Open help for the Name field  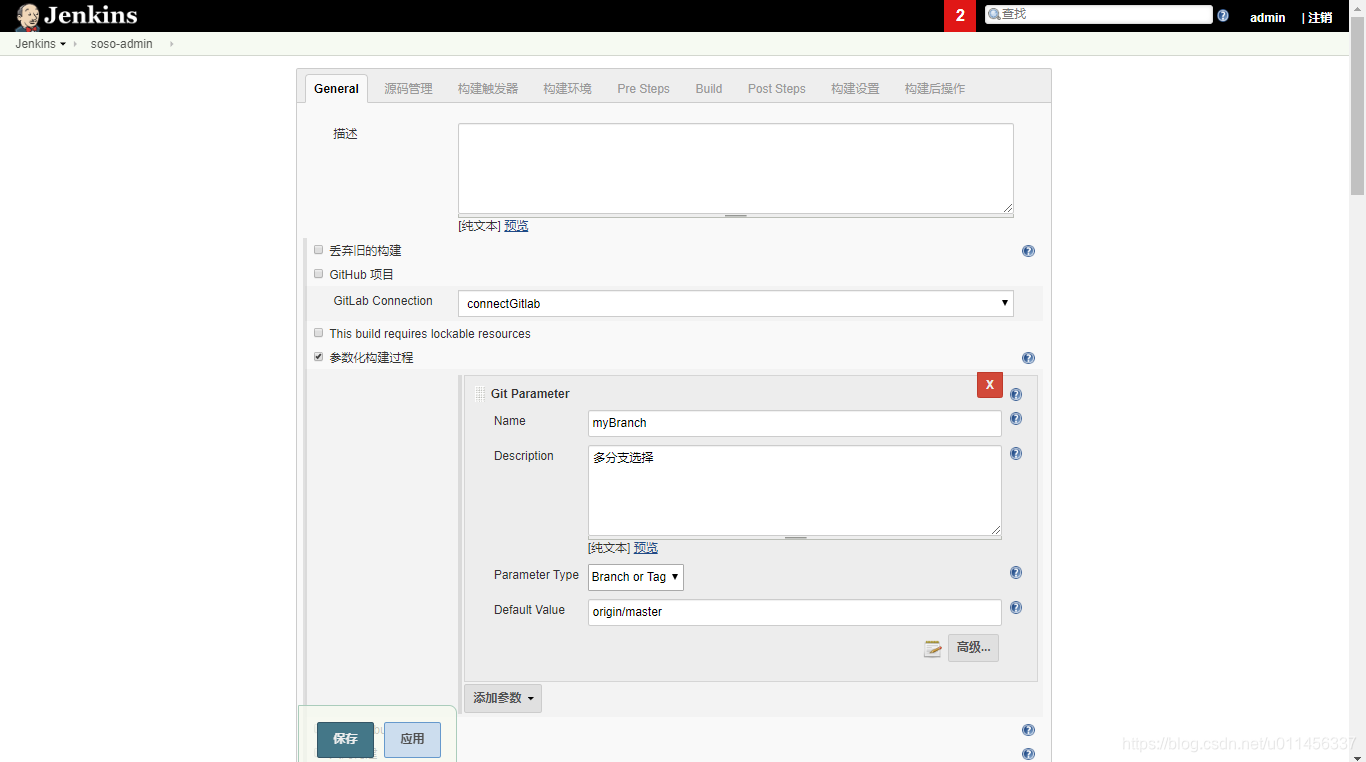tap(1016, 419)
